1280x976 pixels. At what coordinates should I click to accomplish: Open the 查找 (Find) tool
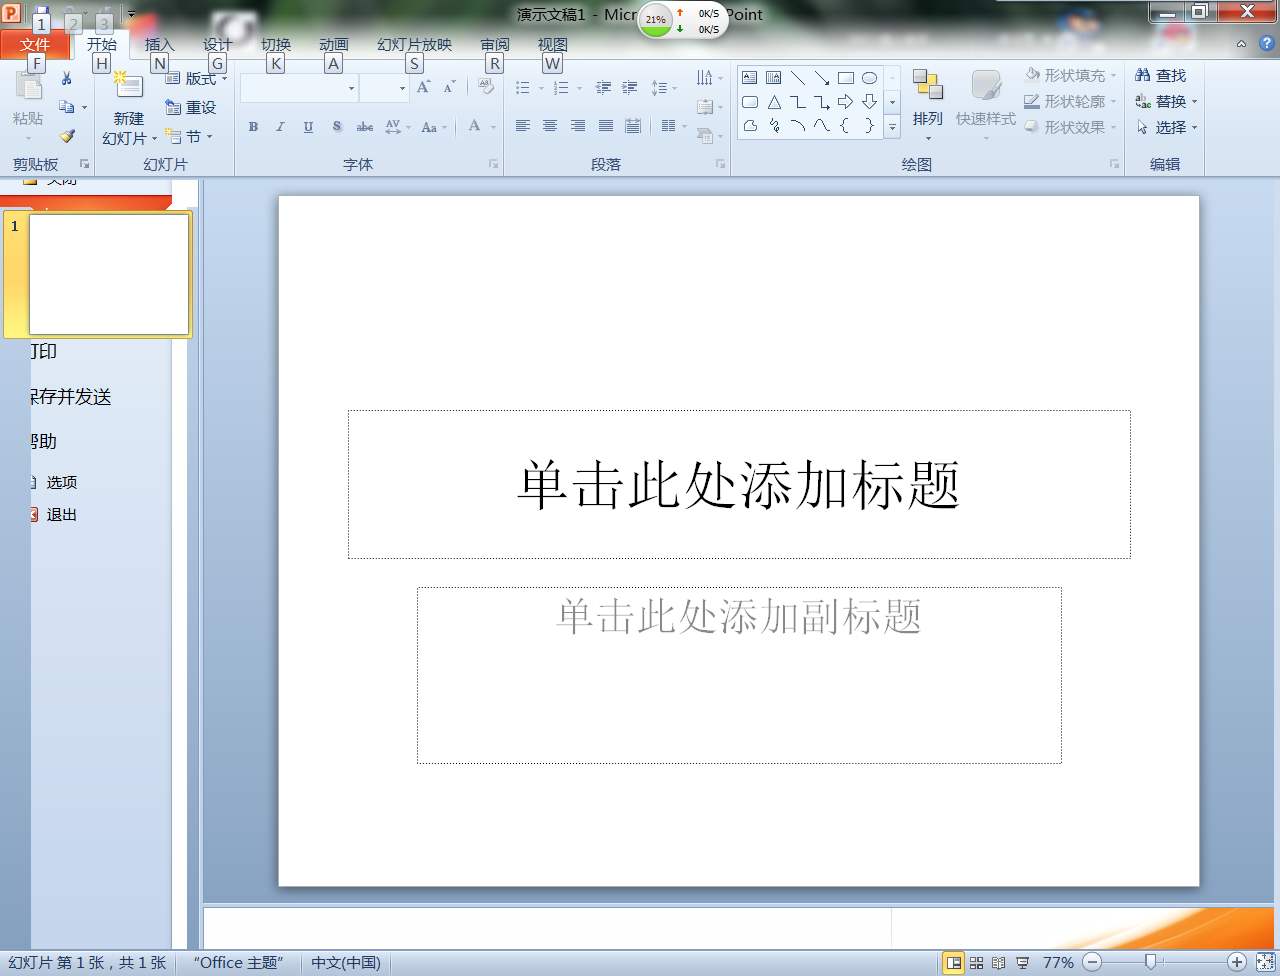pos(1160,75)
